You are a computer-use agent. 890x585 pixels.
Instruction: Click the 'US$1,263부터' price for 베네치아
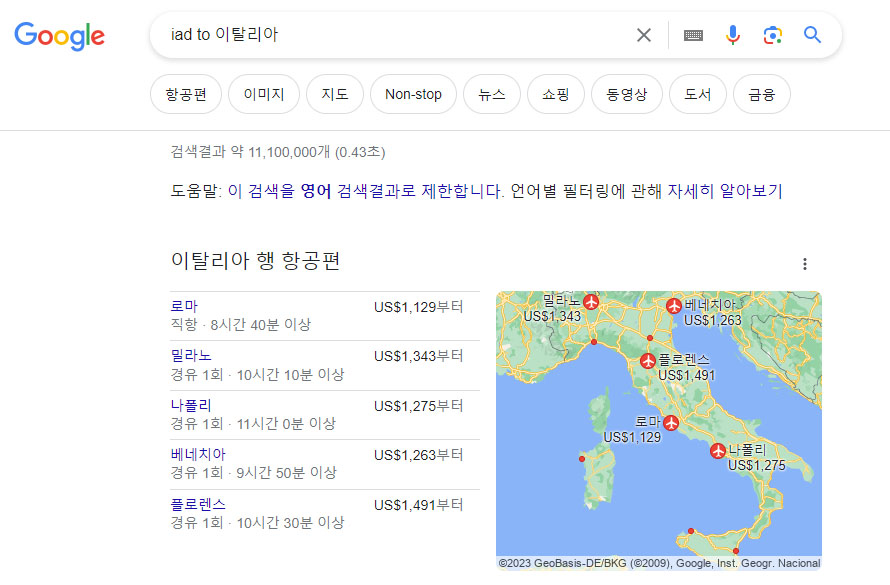(x=419, y=455)
